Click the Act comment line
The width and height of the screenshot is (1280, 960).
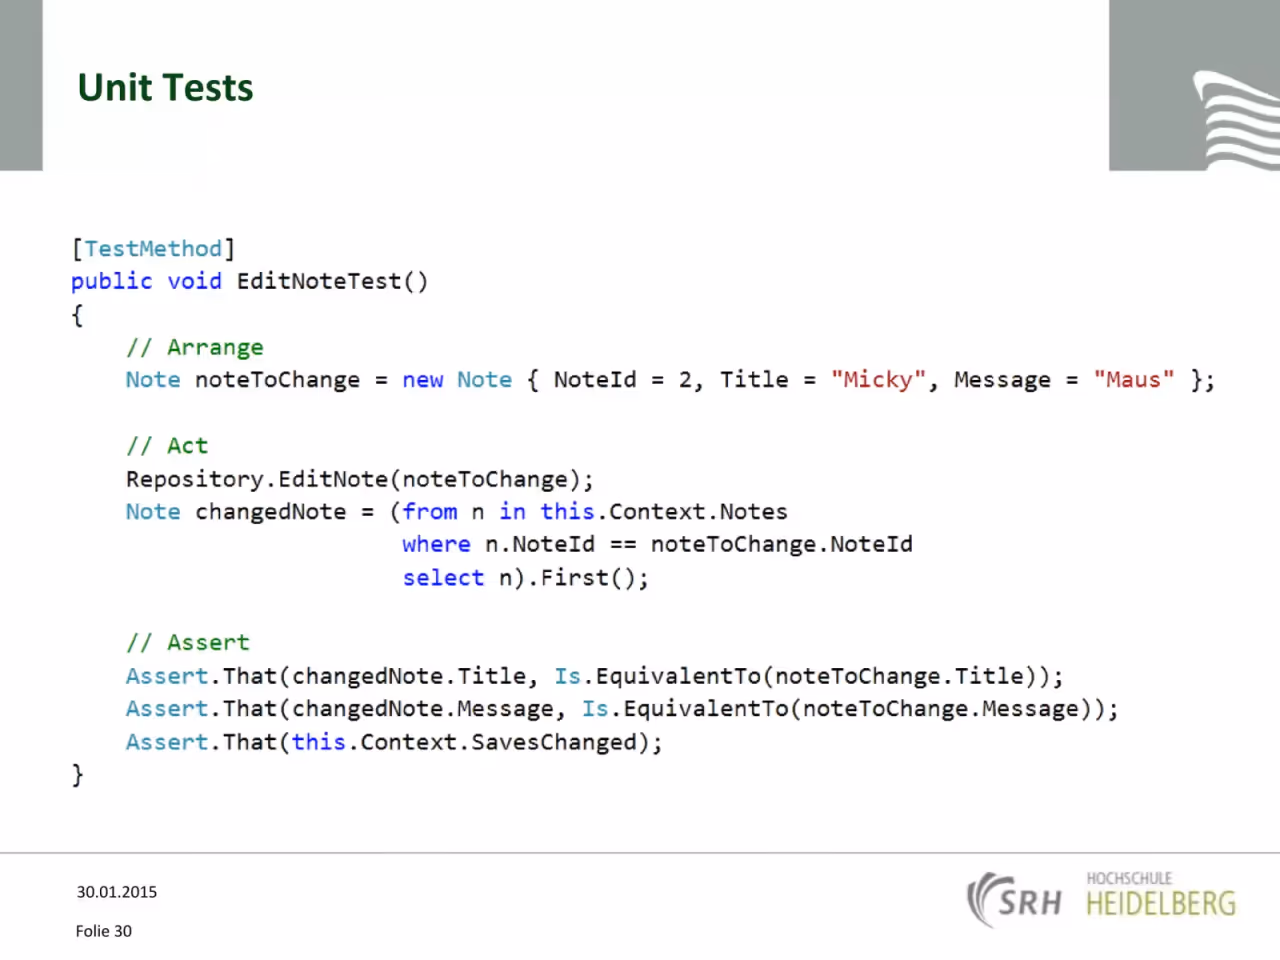[167, 445]
